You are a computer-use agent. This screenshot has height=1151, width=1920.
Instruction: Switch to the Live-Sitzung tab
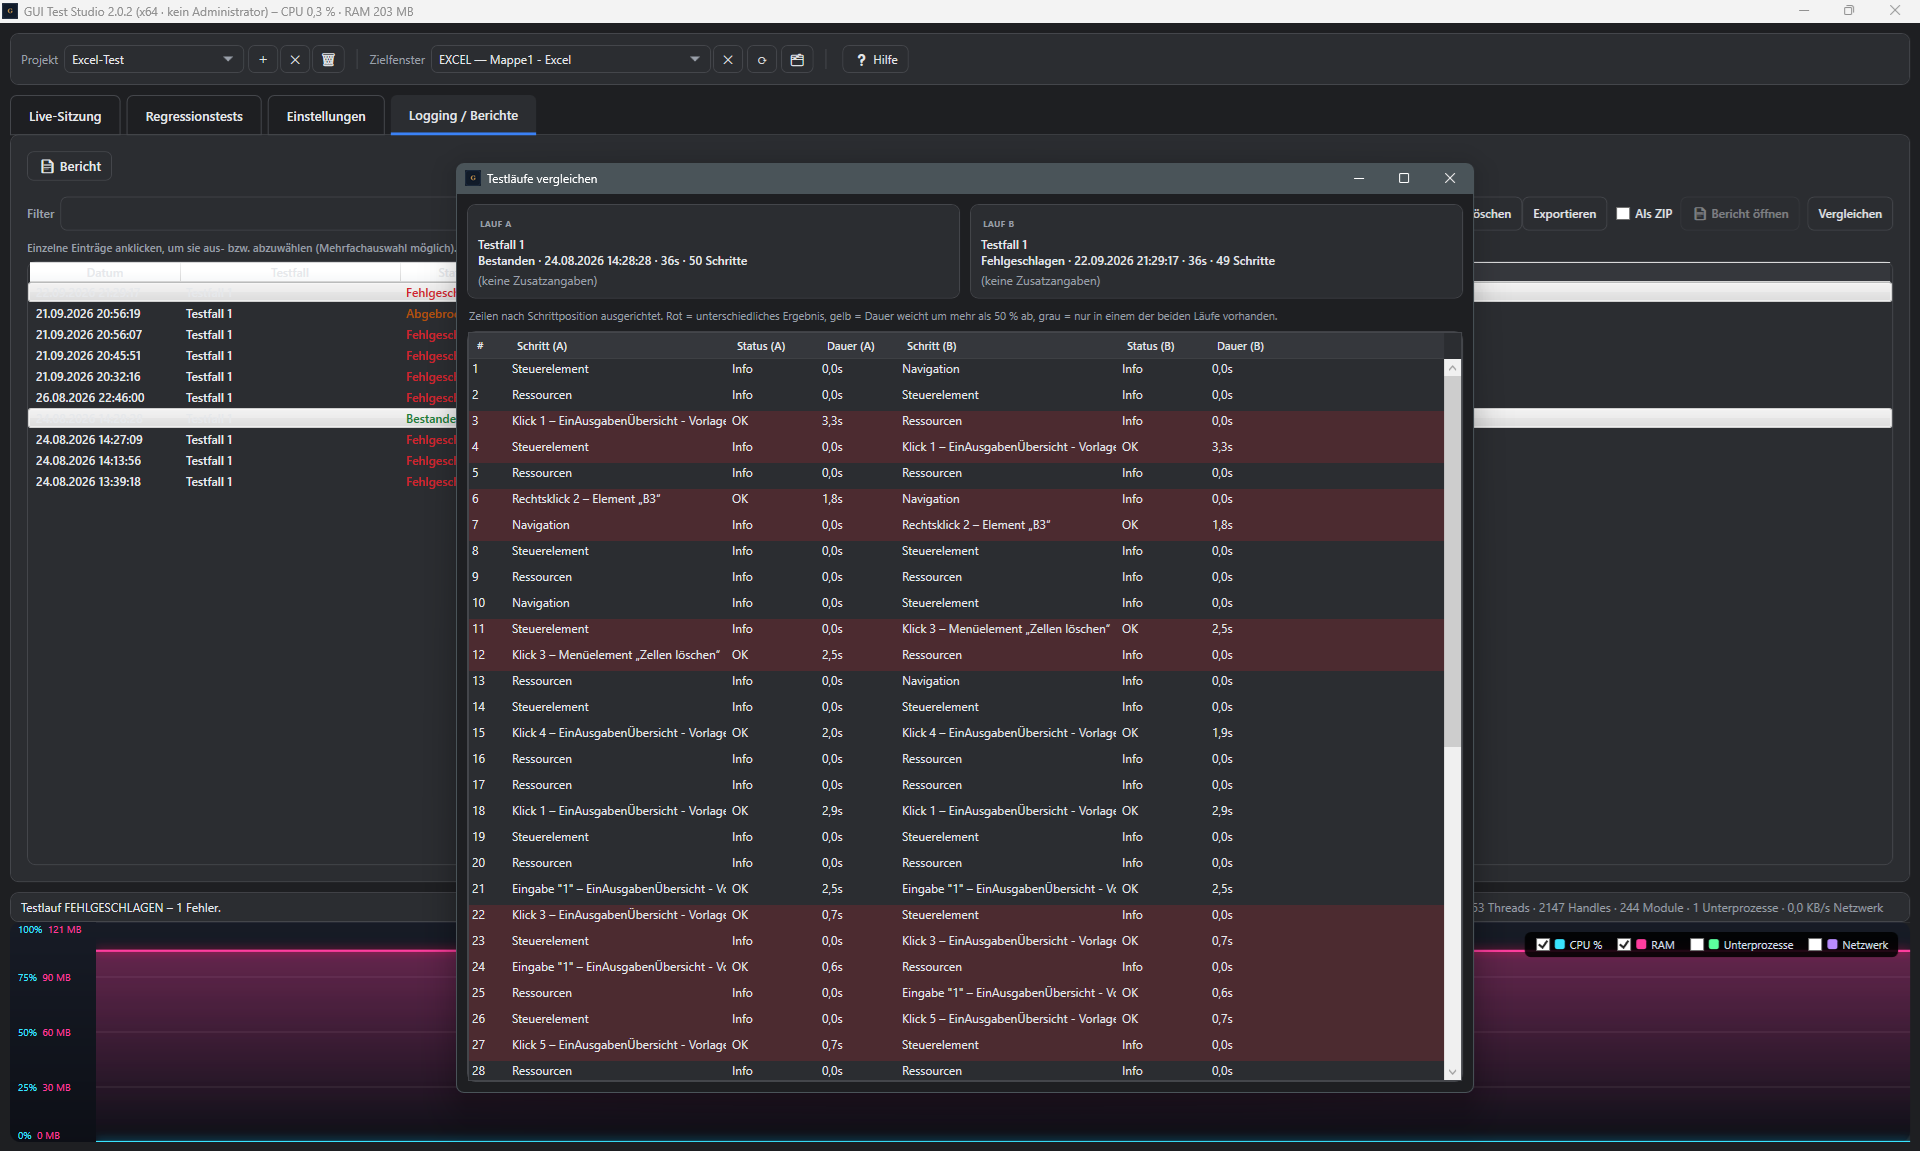coord(65,116)
